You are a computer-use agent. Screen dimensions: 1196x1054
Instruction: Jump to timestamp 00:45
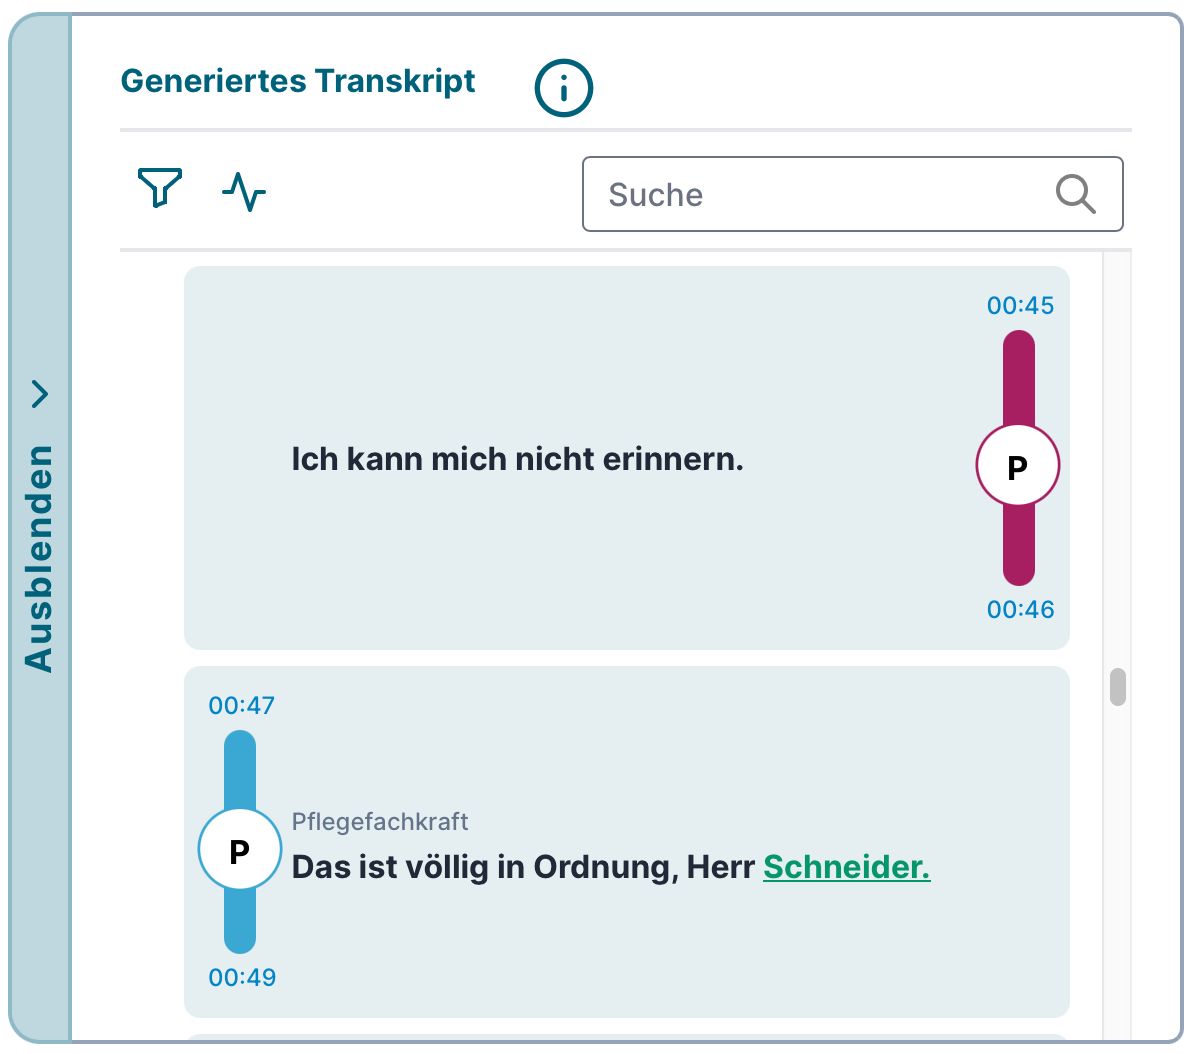[x=1020, y=306]
